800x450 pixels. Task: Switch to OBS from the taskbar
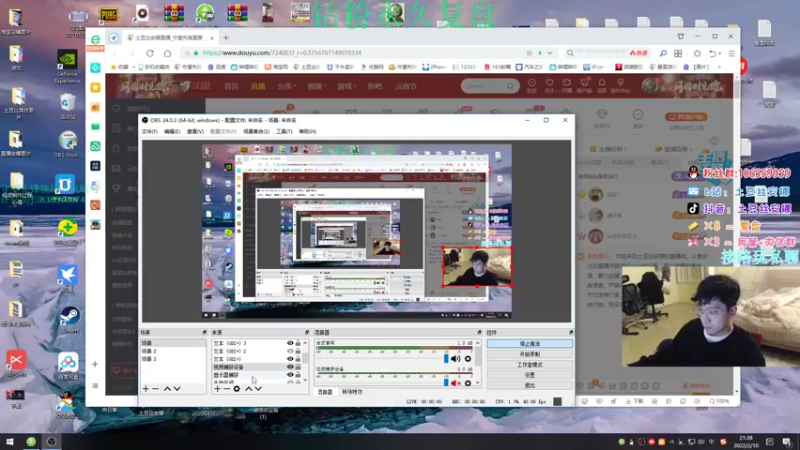click(x=52, y=442)
